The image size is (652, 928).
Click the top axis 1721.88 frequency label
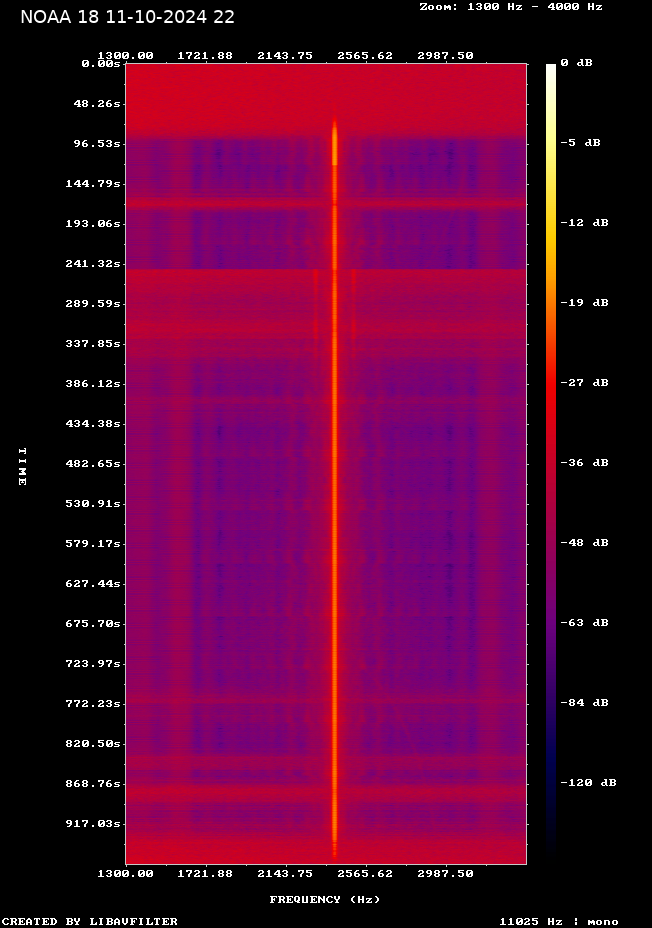click(205, 56)
